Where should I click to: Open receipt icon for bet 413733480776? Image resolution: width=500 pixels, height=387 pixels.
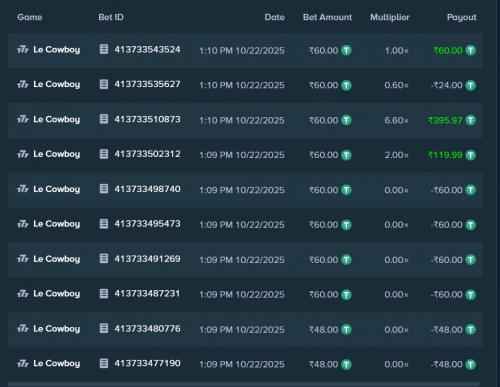pyautogui.click(x=104, y=328)
